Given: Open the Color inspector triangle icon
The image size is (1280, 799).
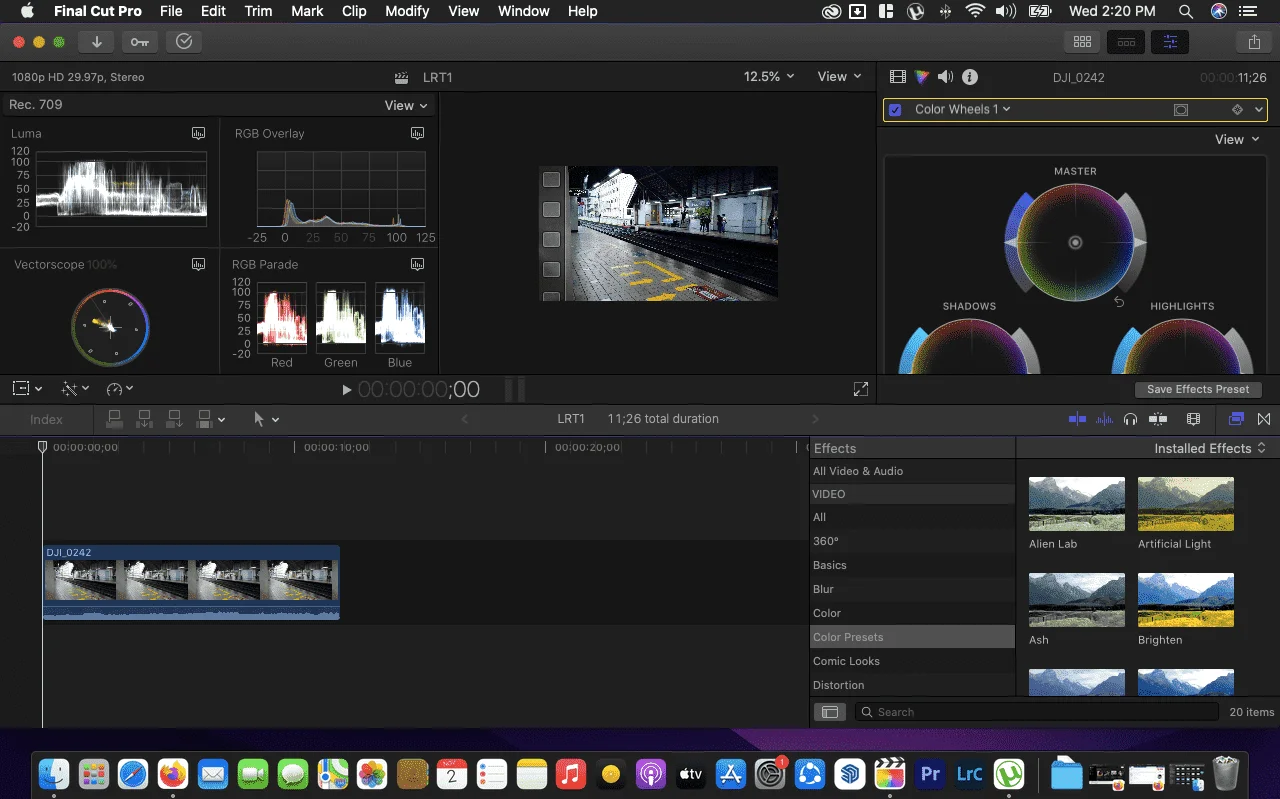Looking at the screenshot, I should [x=922, y=77].
